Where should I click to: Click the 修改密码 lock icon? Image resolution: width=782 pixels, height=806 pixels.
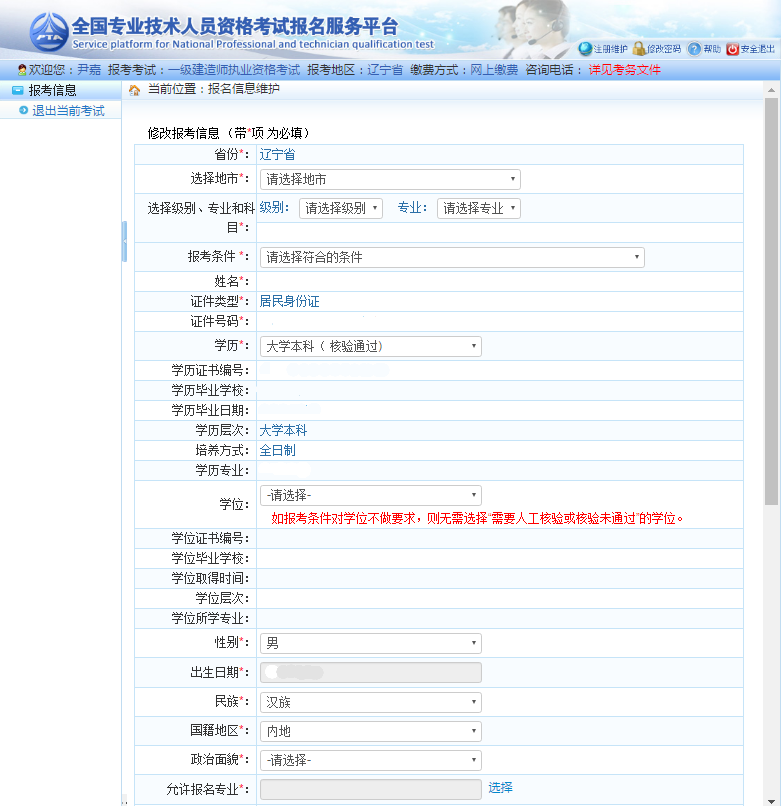[639, 48]
